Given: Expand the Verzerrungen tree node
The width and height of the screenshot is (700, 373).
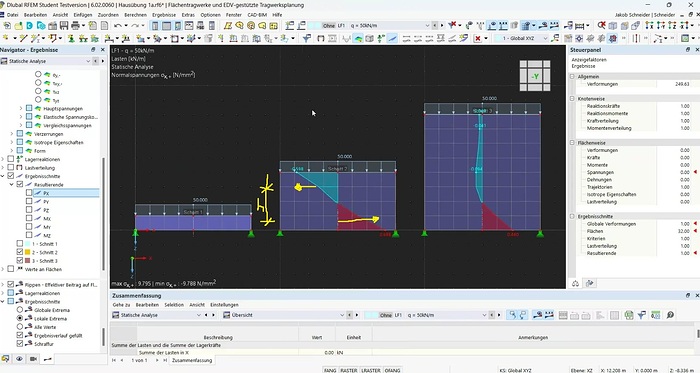Looking at the screenshot, I should coord(12,134).
